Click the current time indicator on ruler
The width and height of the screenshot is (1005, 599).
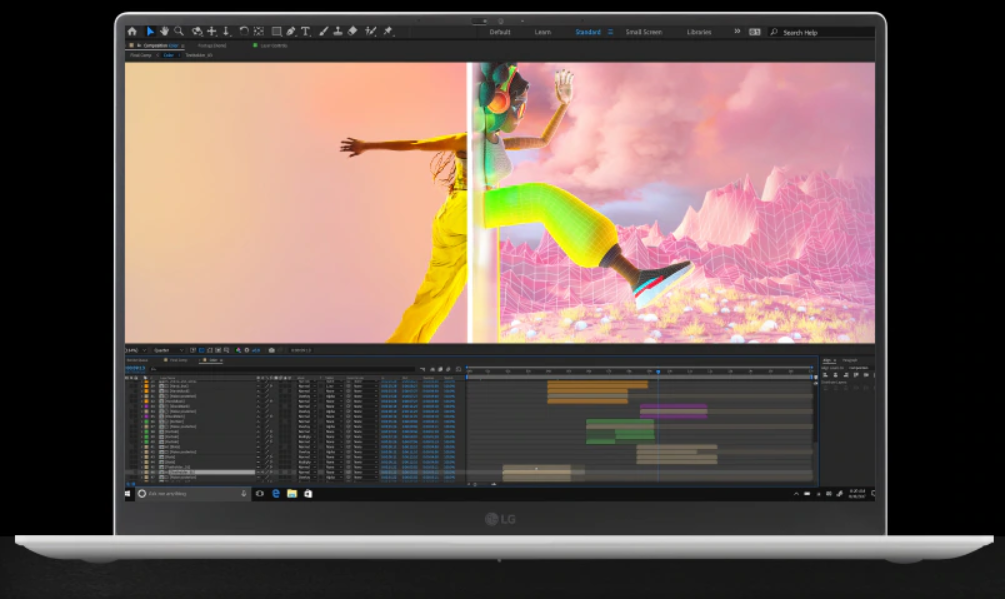click(658, 372)
